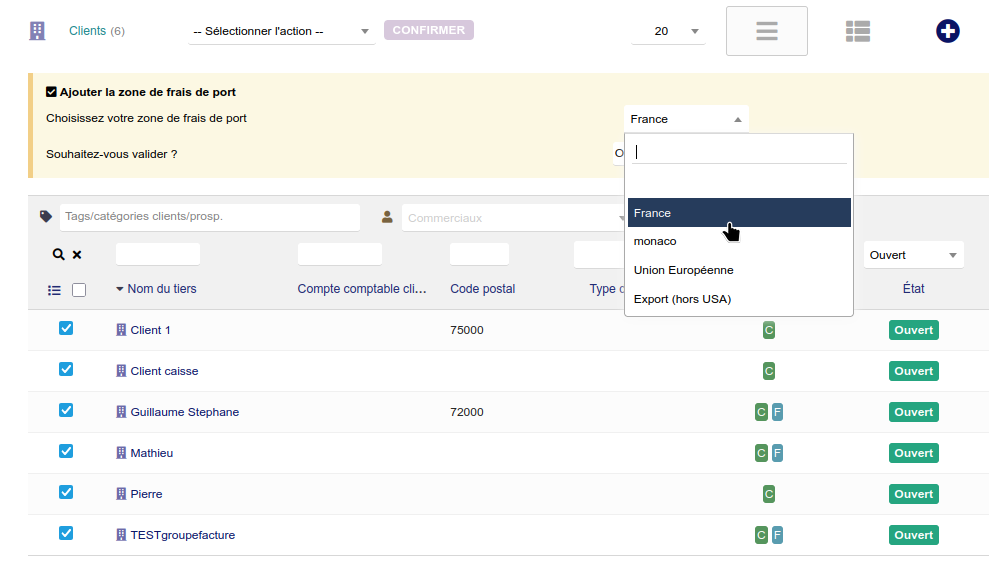
Task: Open the Guillaume Stephane client link
Action: click(x=184, y=412)
